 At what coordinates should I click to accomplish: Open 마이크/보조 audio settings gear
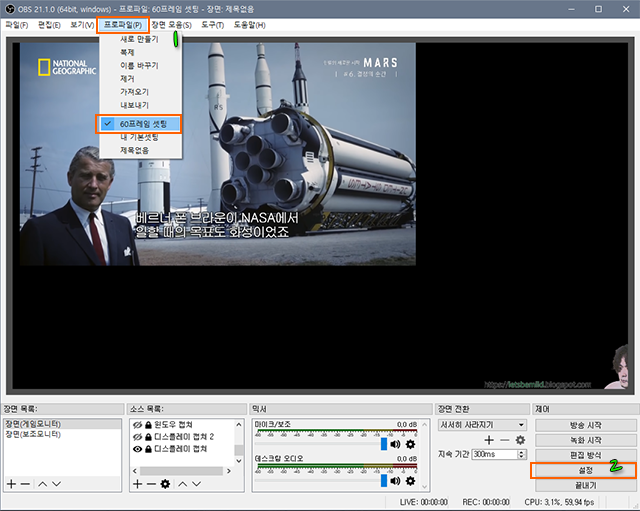click(410, 444)
